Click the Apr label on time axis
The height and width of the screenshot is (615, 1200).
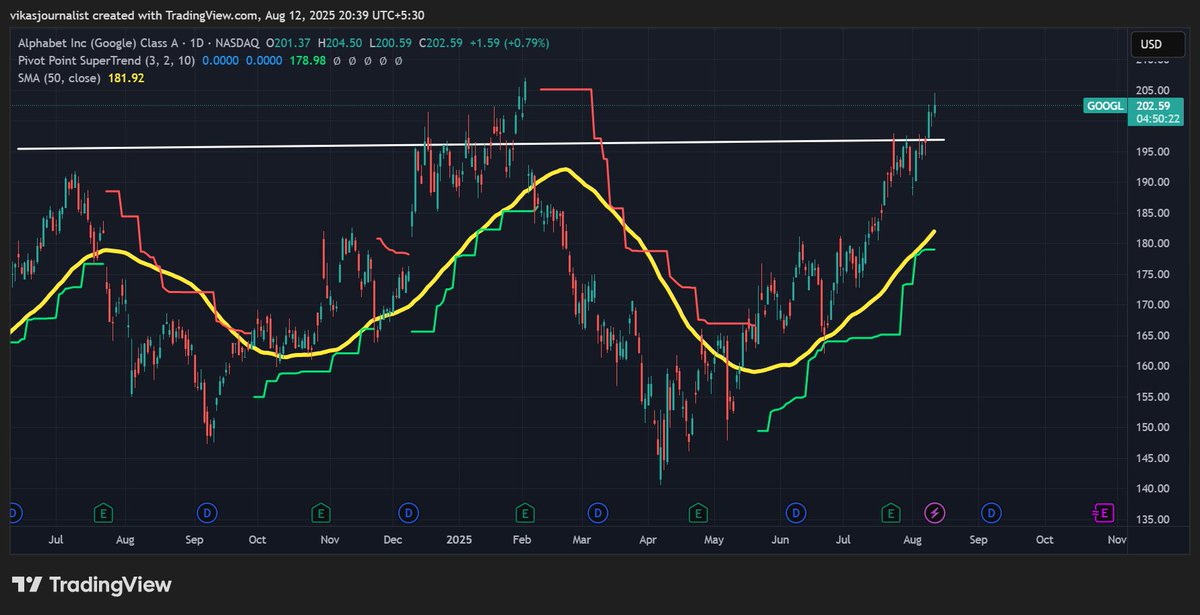pyautogui.click(x=648, y=539)
